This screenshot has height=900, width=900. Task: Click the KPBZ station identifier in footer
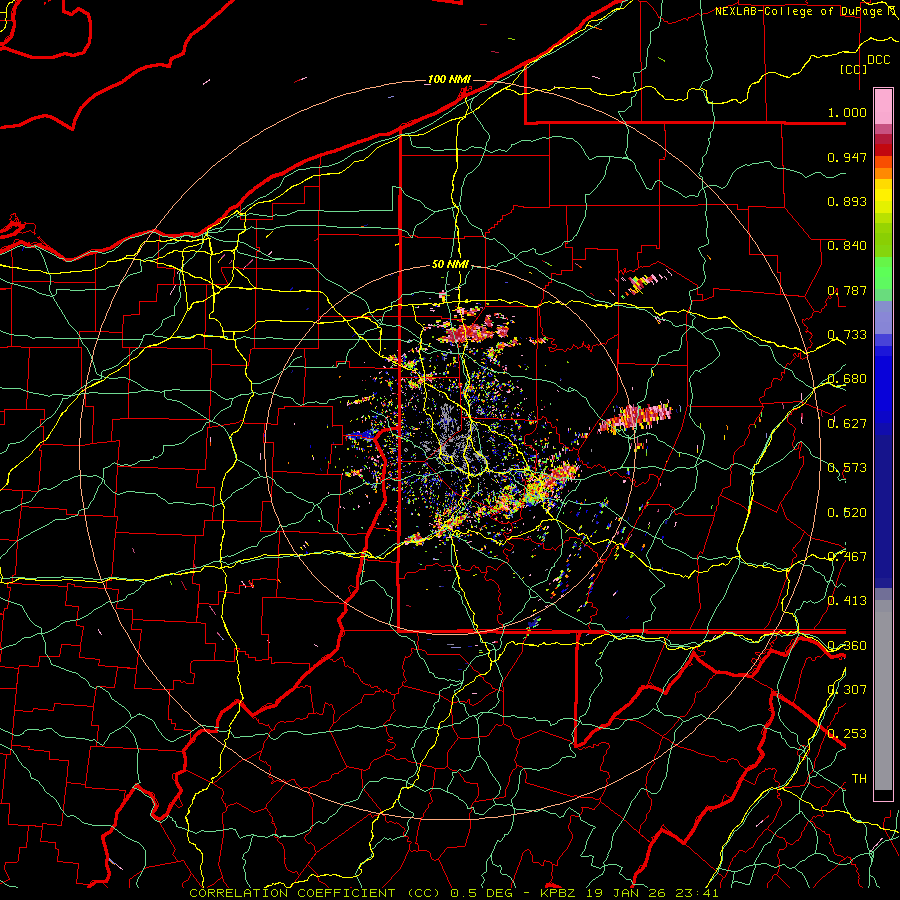click(560, 893)
